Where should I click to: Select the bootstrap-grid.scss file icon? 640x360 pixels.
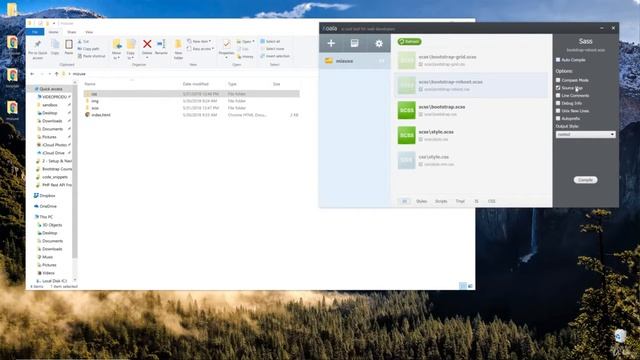click(407, 60)
